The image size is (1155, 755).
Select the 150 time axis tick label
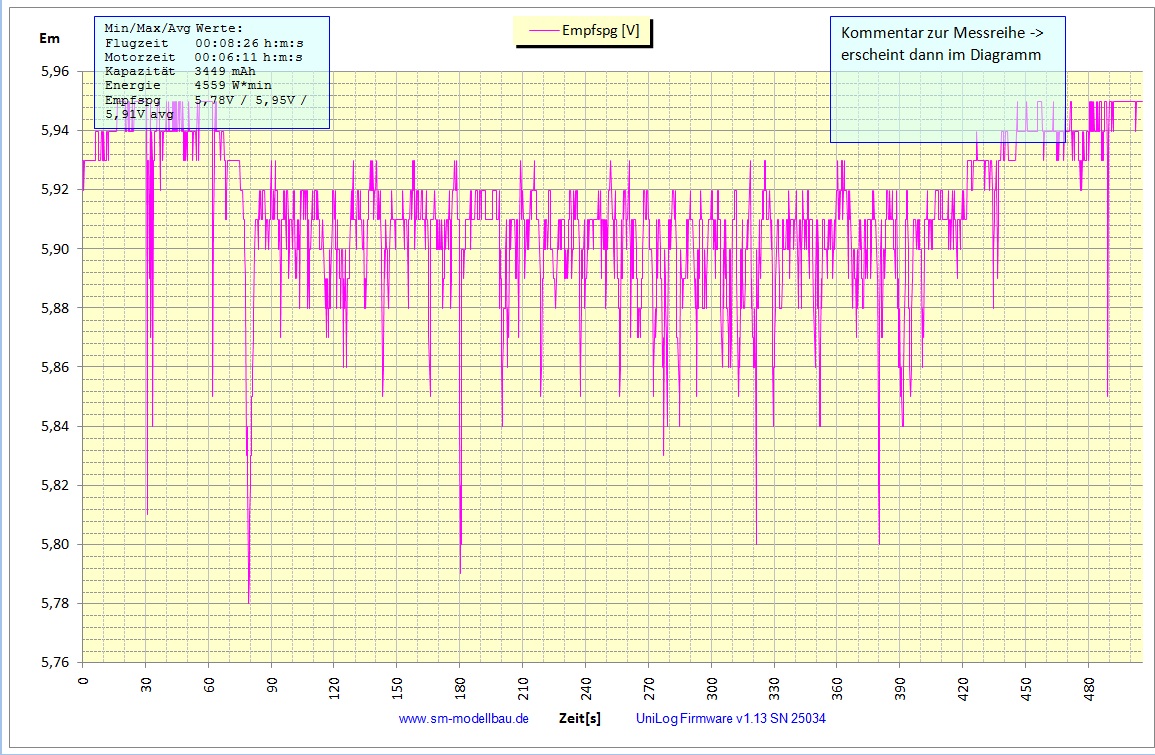pos(398,687)
